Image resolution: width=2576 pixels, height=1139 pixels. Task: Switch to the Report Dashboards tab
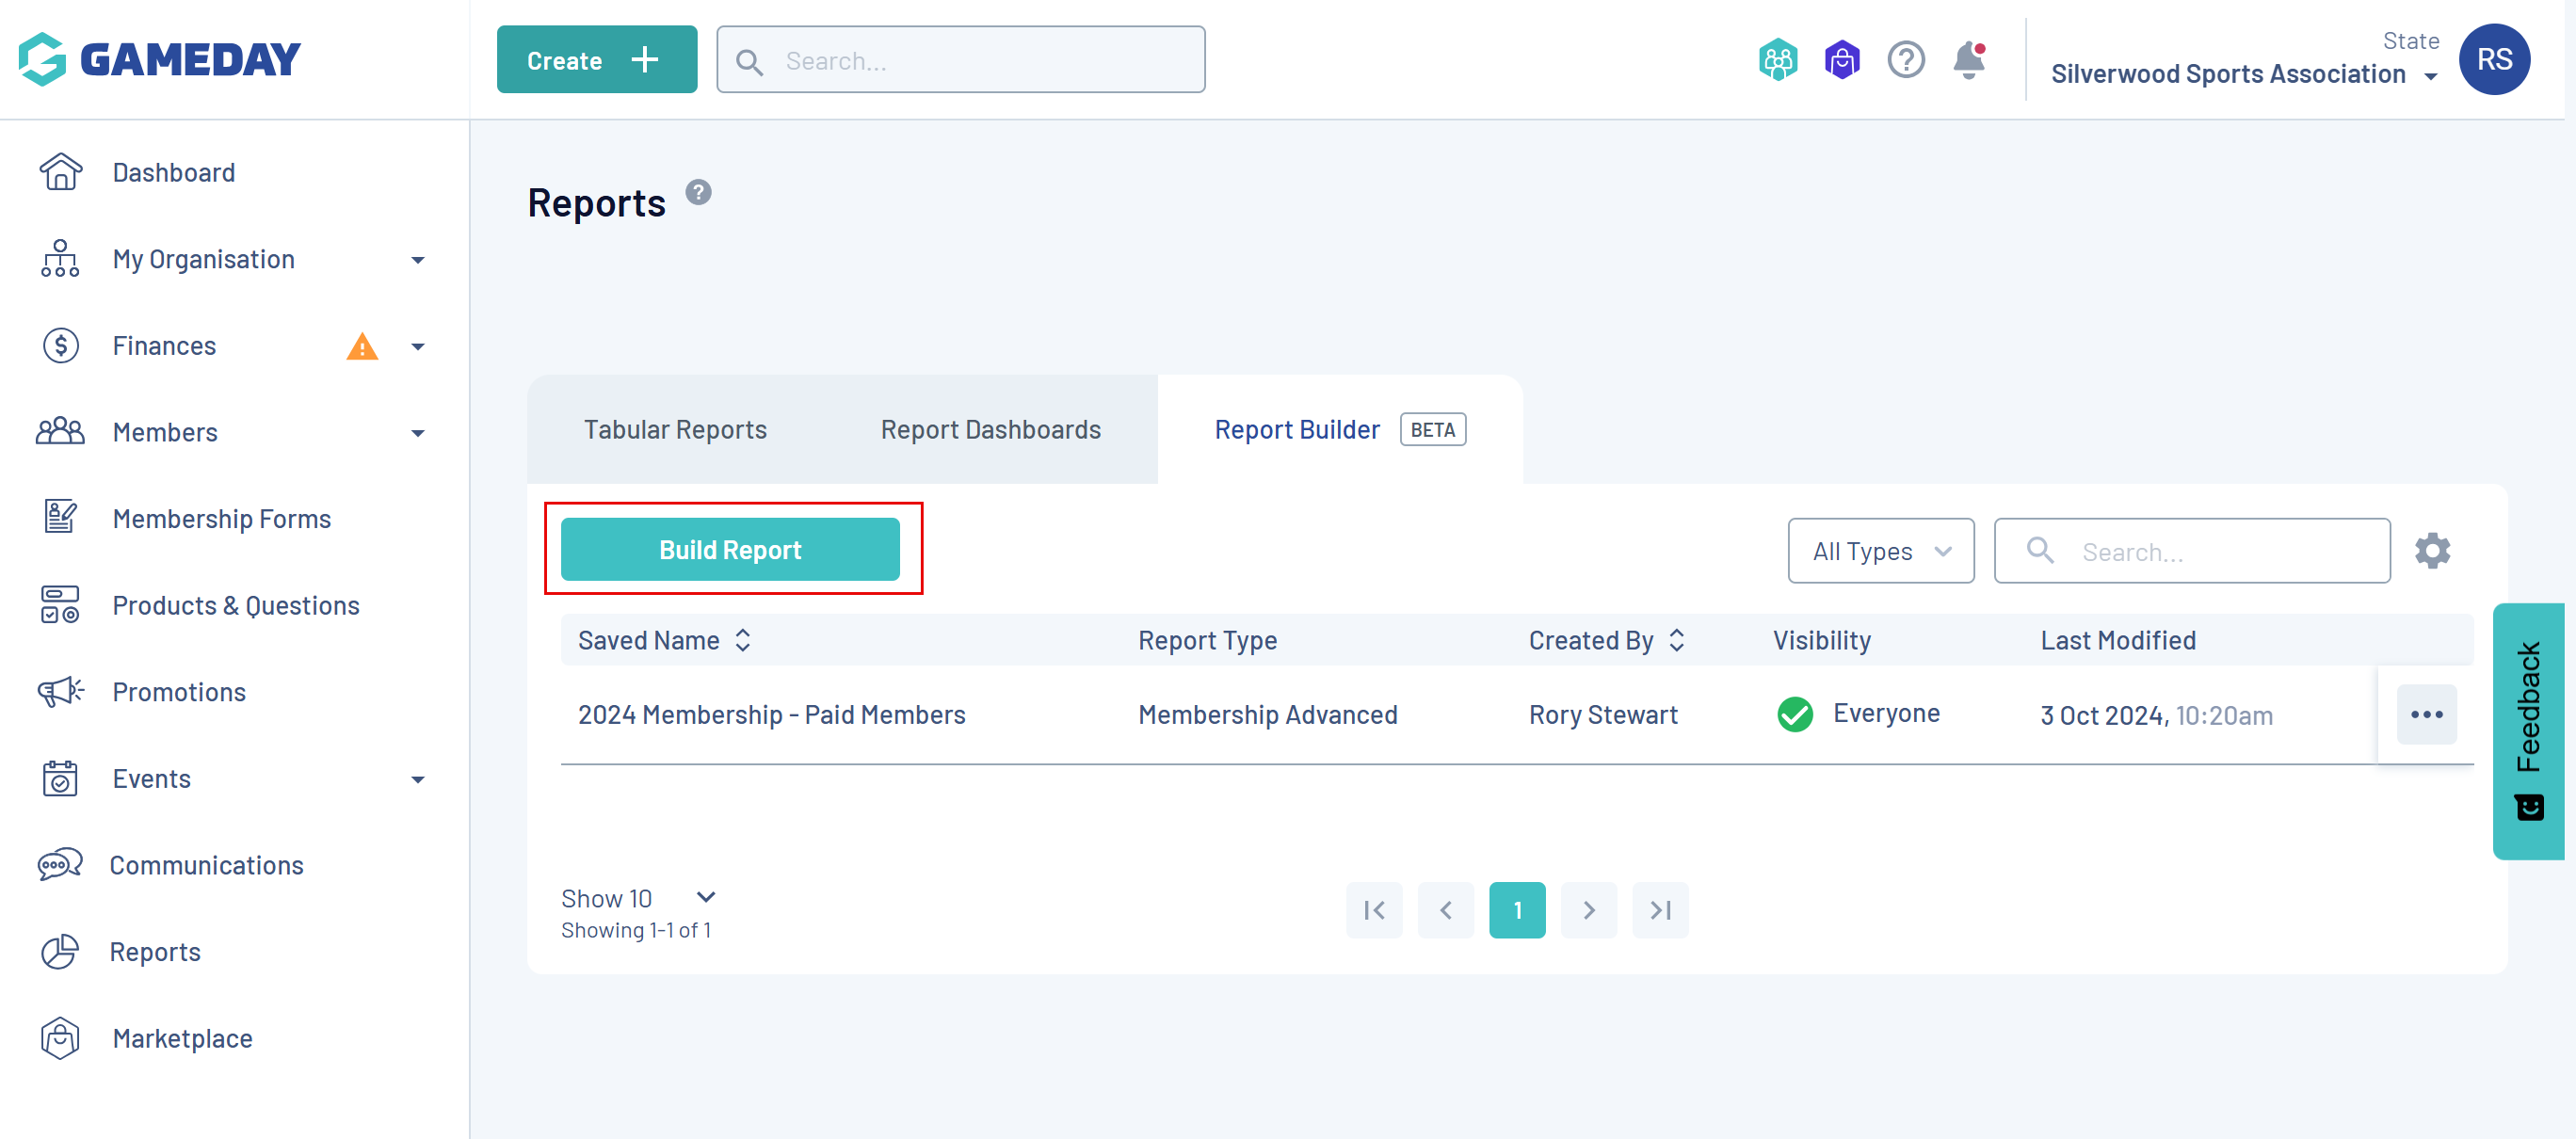(x=990, y=430)
